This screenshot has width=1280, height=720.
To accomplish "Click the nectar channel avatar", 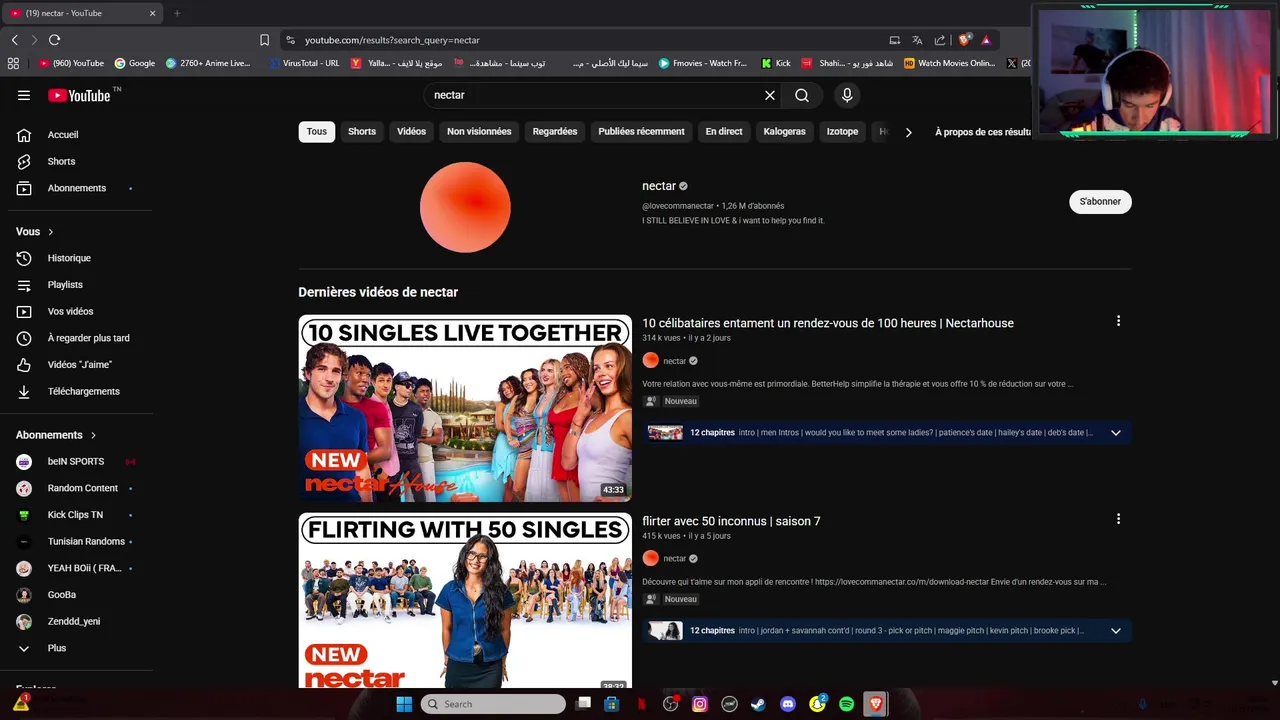I will (465, 207).
